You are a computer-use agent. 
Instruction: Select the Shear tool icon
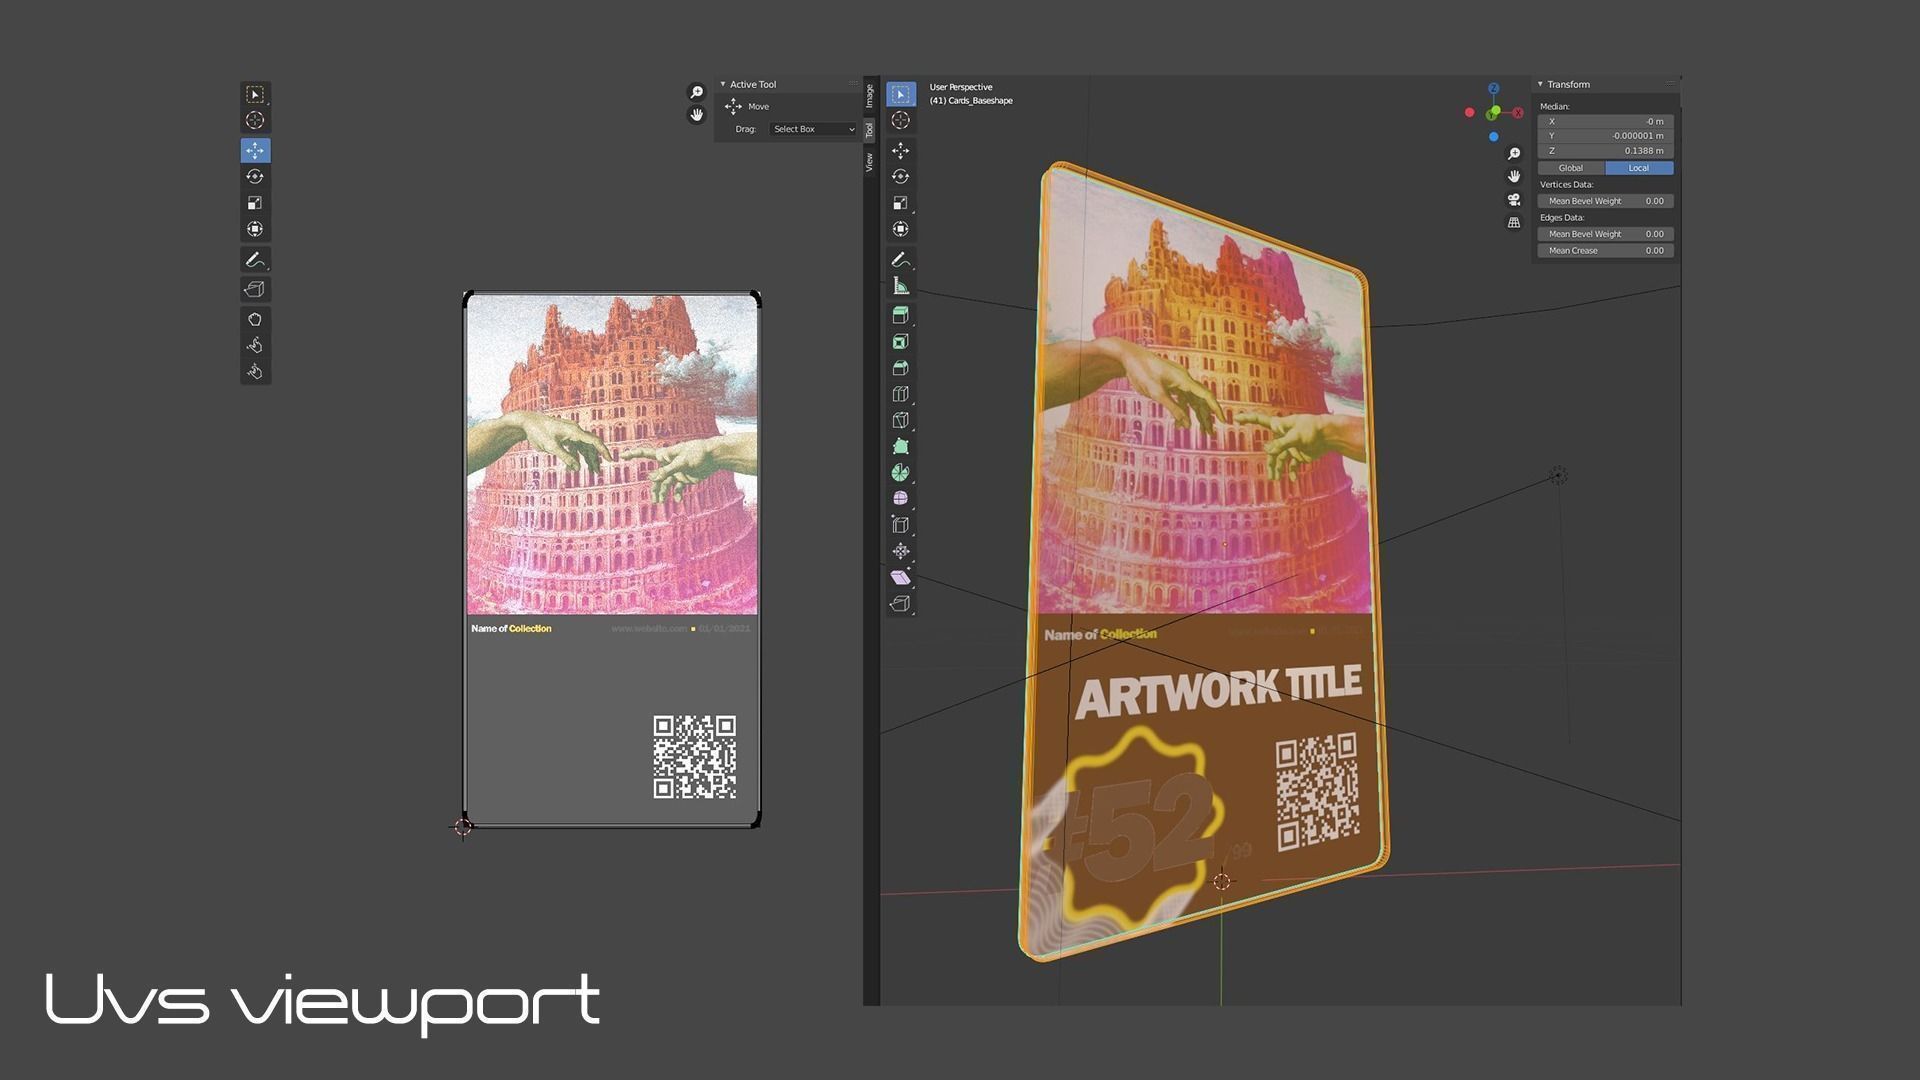click(900, 578)
